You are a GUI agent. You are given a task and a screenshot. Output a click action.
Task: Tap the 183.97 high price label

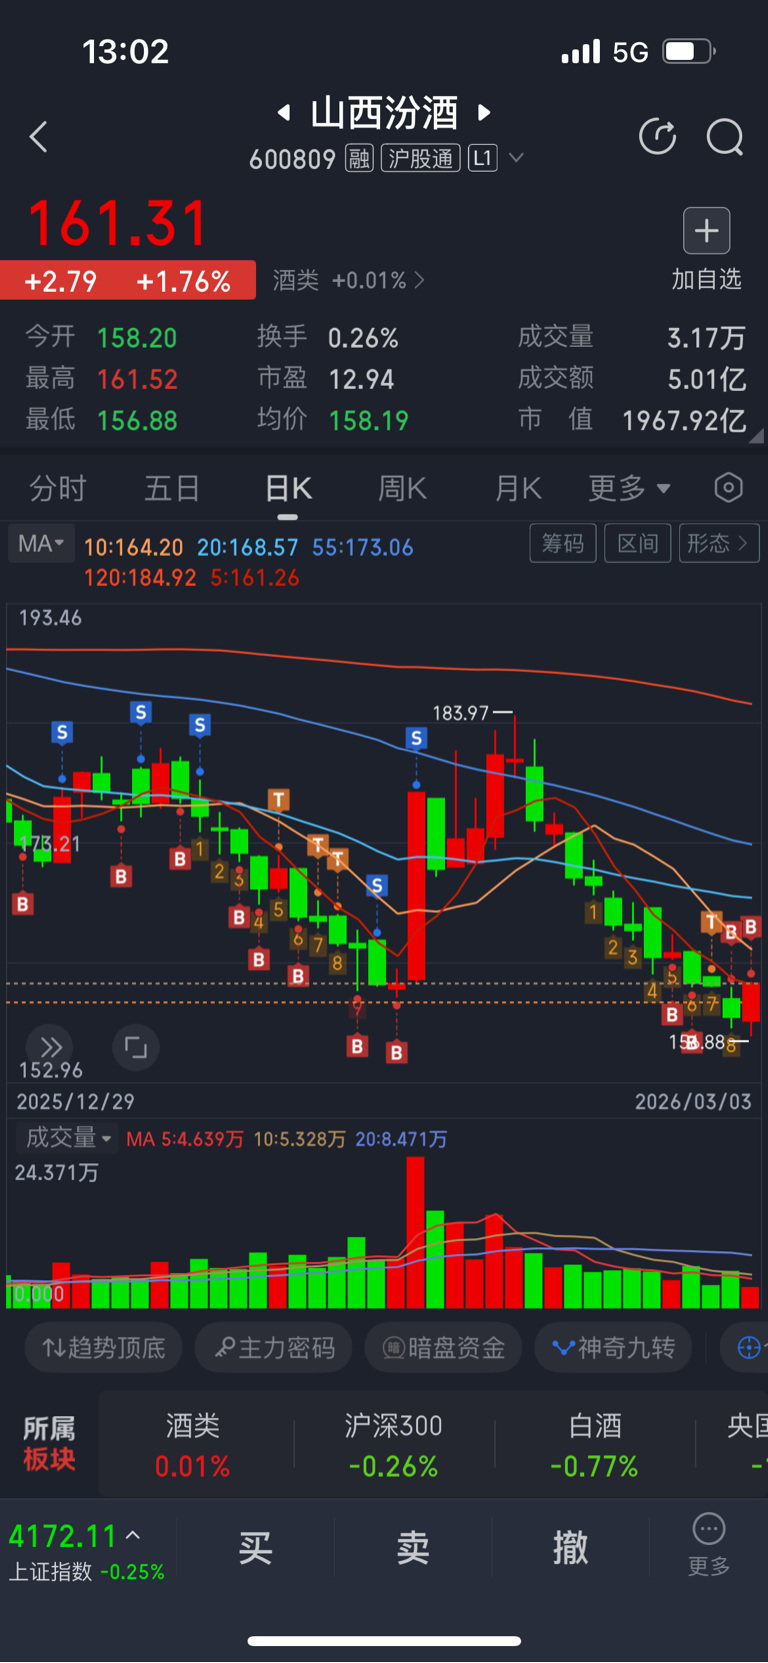[461, 713]
